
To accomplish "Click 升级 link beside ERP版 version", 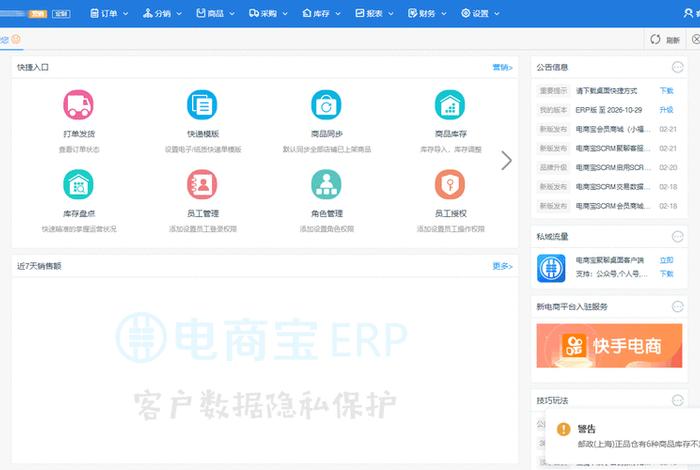I will coord(667,110).
